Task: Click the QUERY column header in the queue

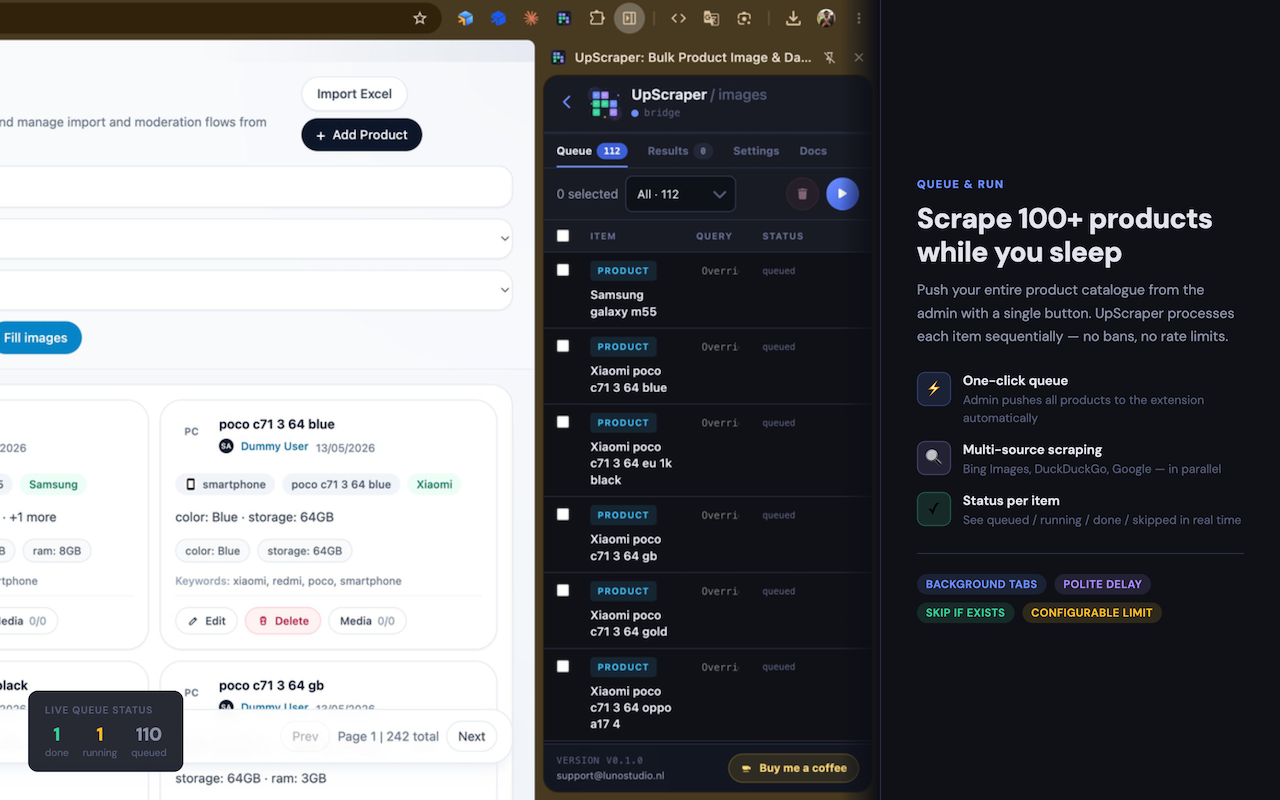Action: click(x=714, y=236)
